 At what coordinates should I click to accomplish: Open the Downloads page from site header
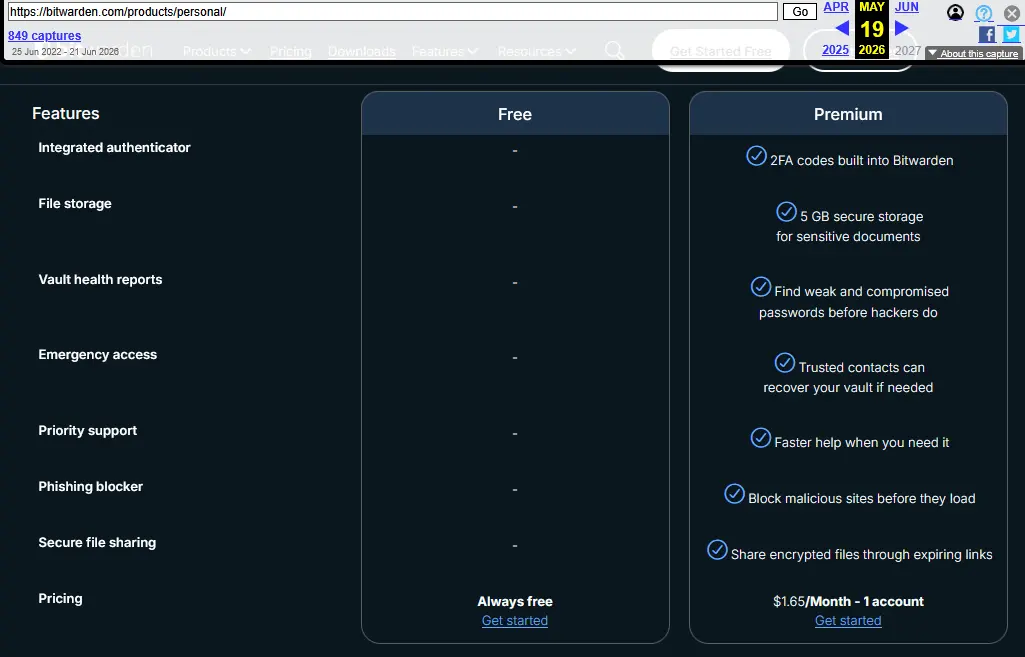click(361, 51)
